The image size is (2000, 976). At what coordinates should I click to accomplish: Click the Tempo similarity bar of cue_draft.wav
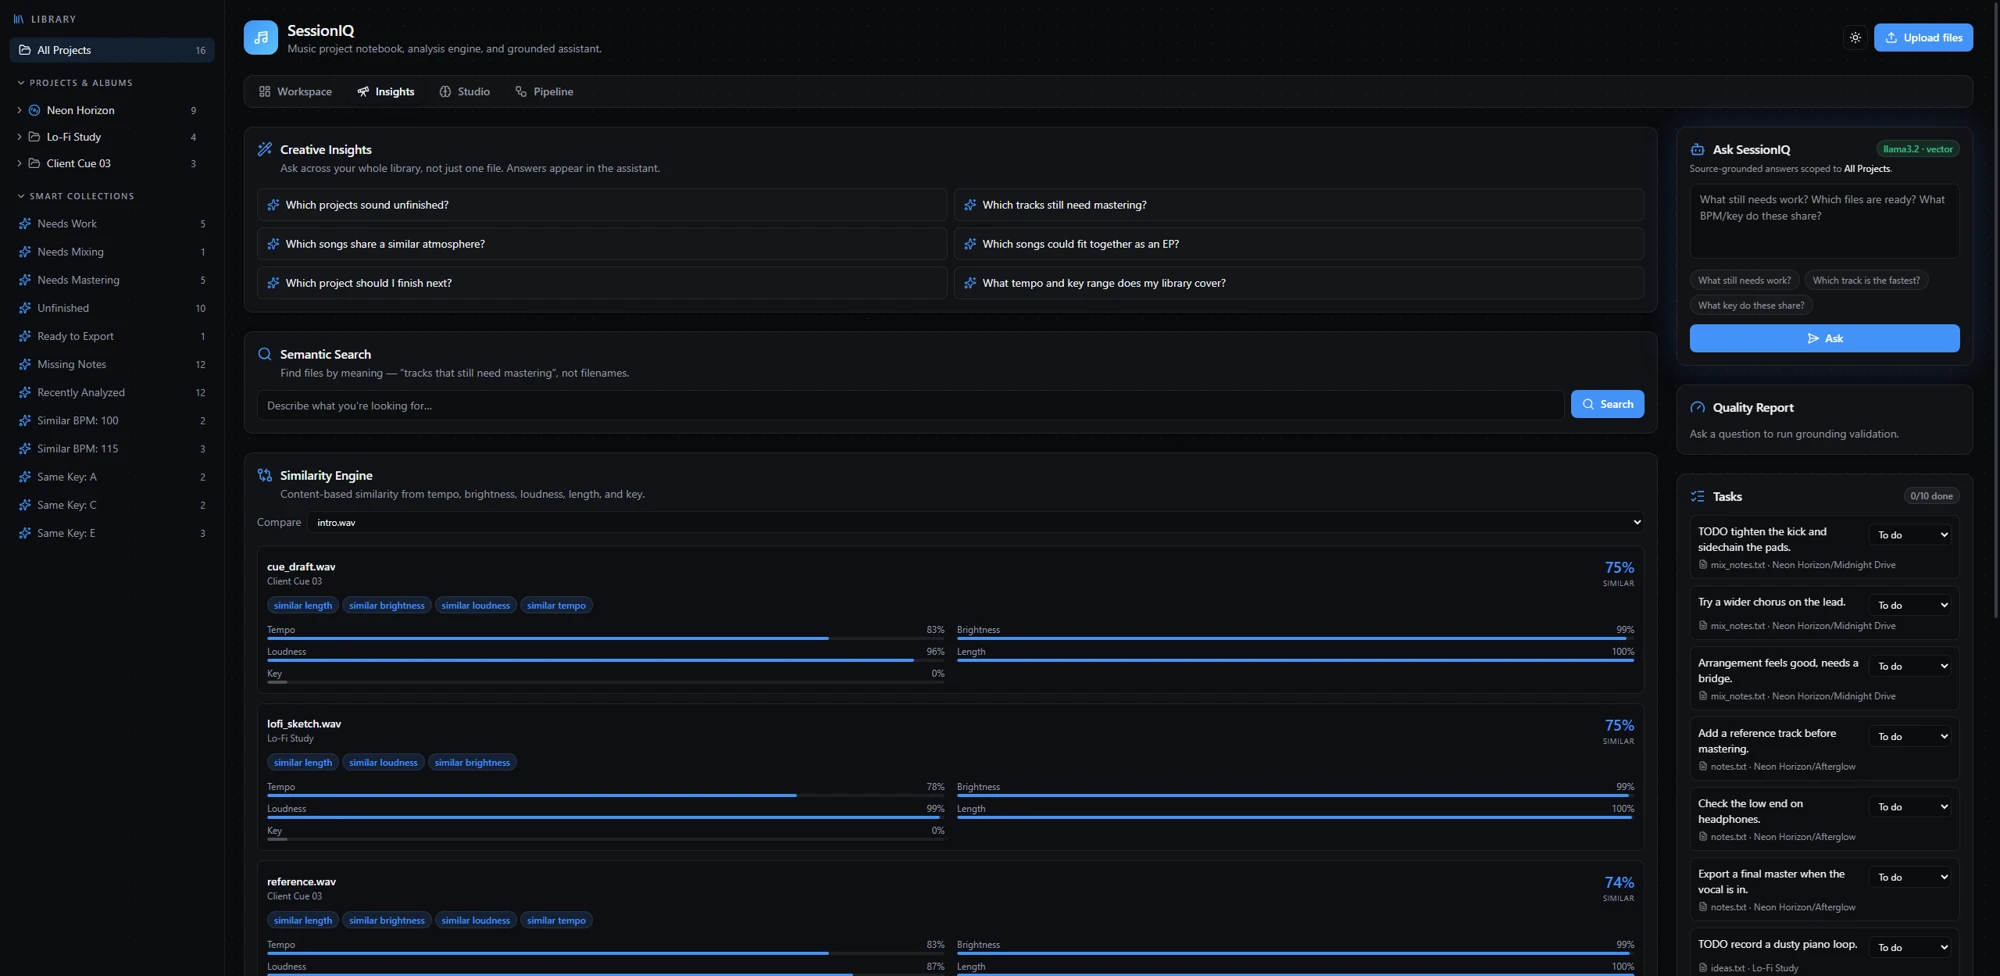click(x=605, y=638)
